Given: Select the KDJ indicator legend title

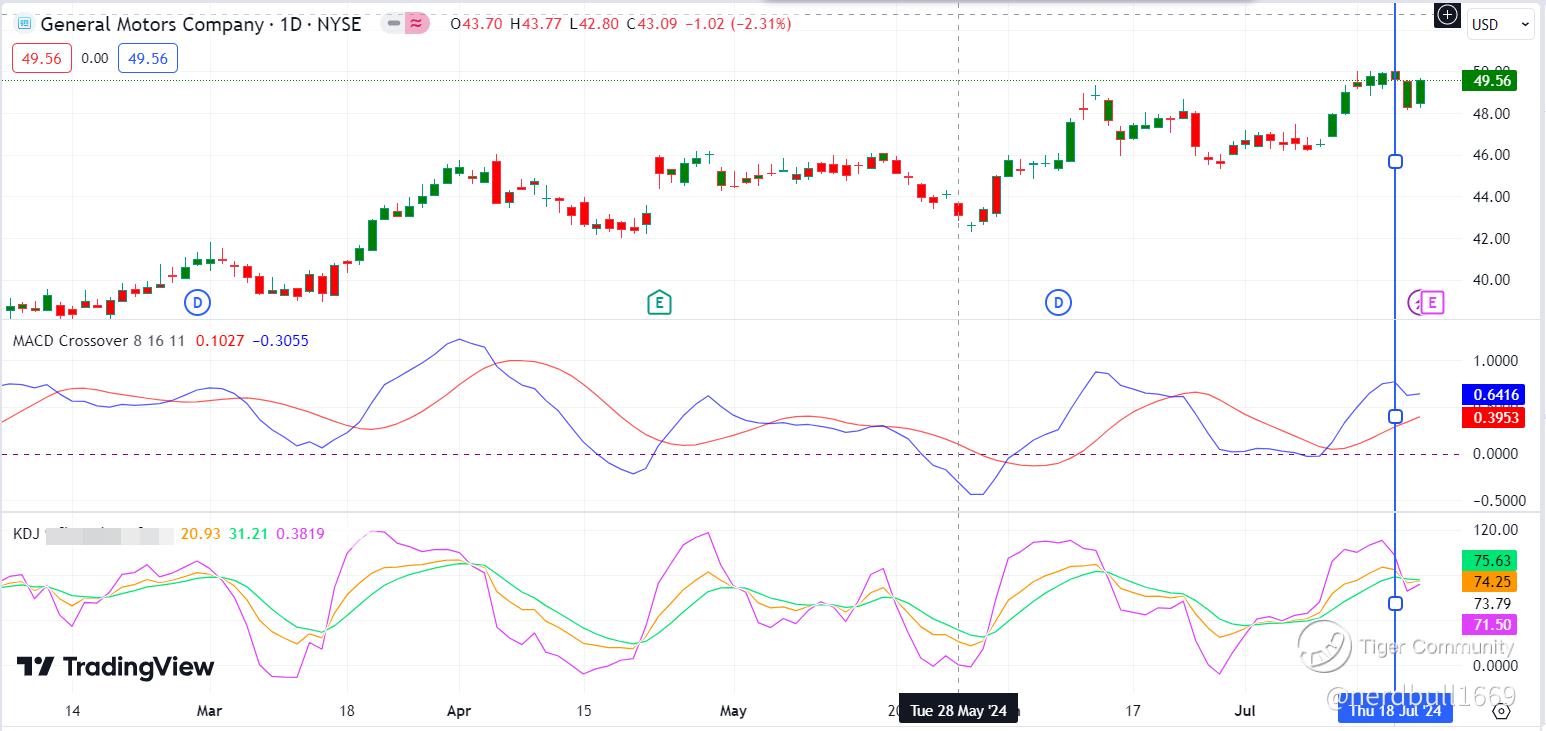Looking at the screenshot, I should point(26,534).
